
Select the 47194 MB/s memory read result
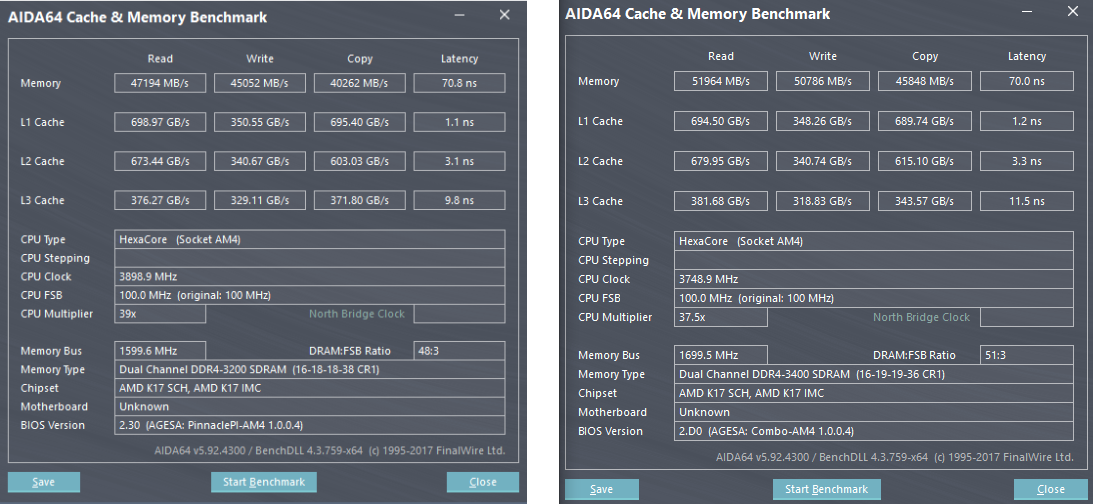(160, 84)
